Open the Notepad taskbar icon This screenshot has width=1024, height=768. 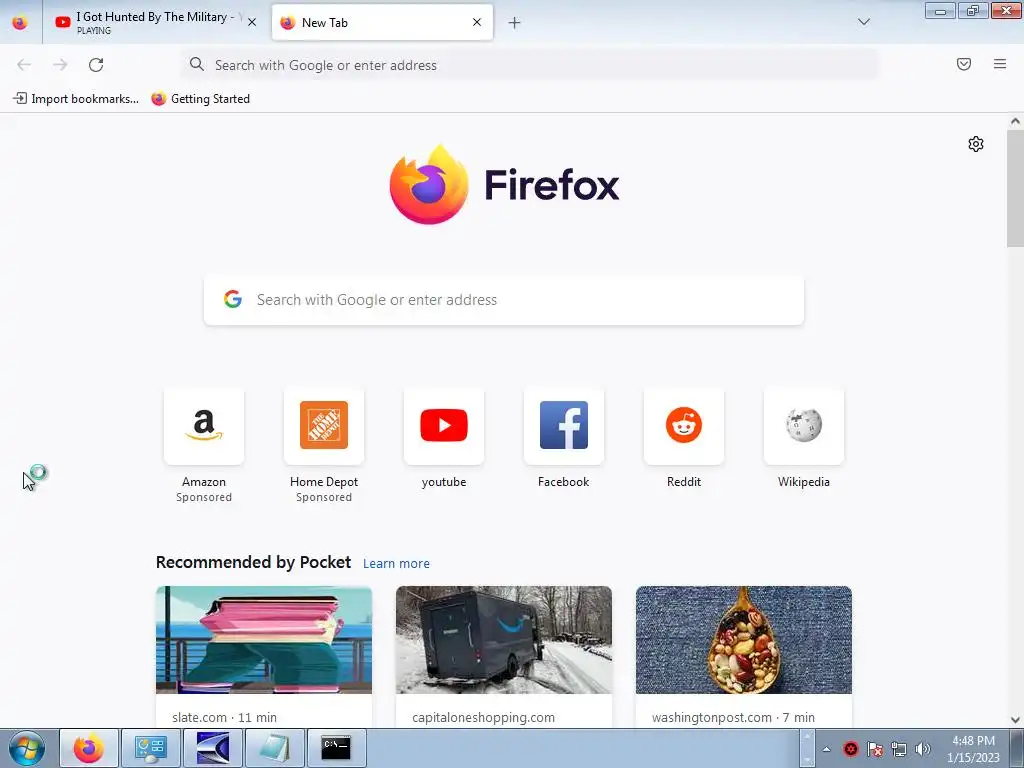(x=274, y=748)
